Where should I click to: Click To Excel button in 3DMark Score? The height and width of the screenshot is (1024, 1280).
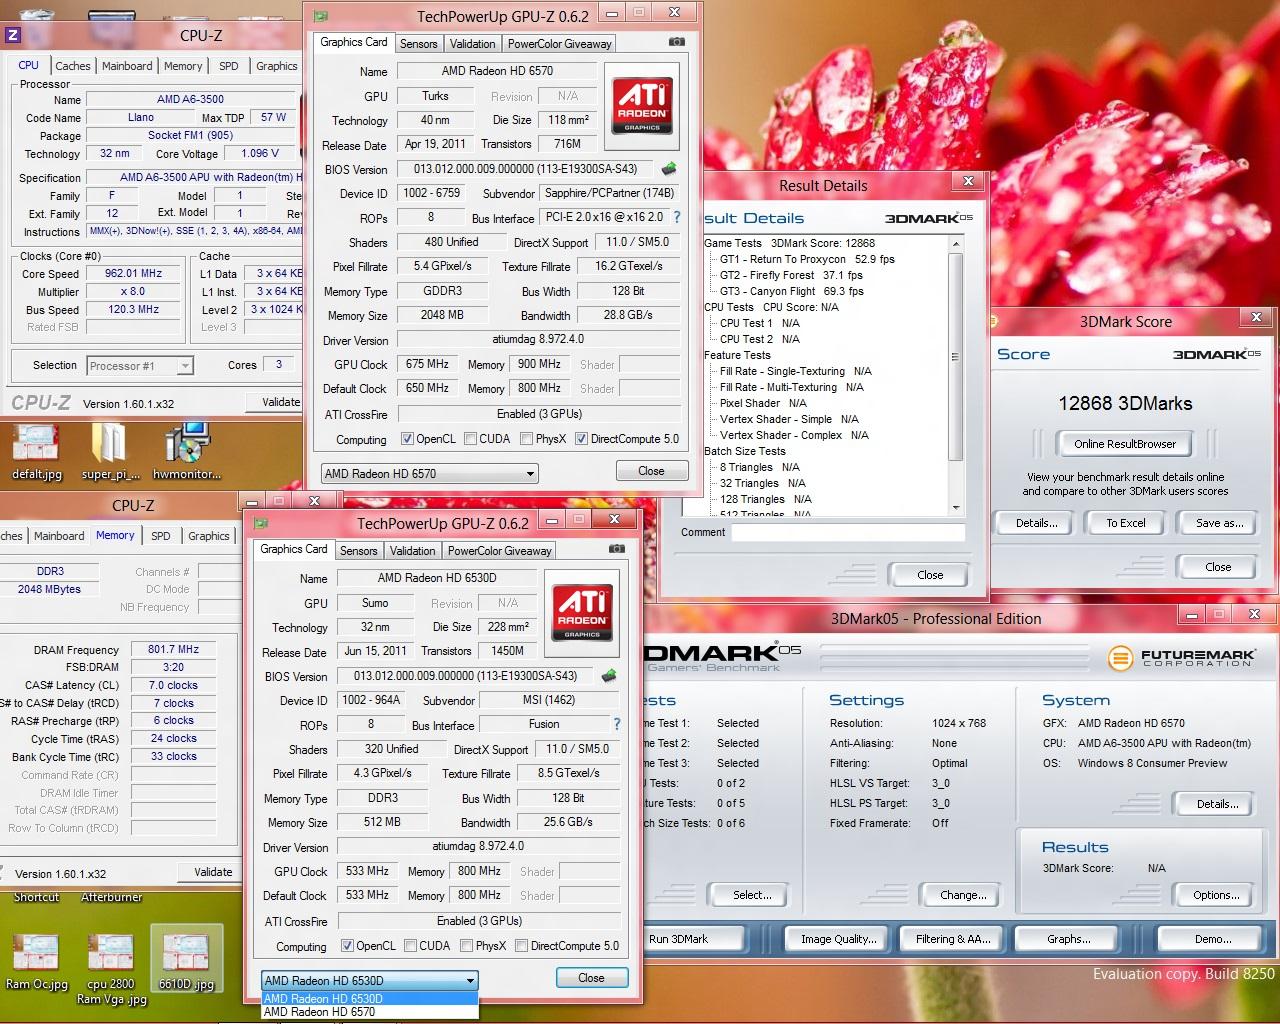pyautogui.click(x=1125, y=523)
